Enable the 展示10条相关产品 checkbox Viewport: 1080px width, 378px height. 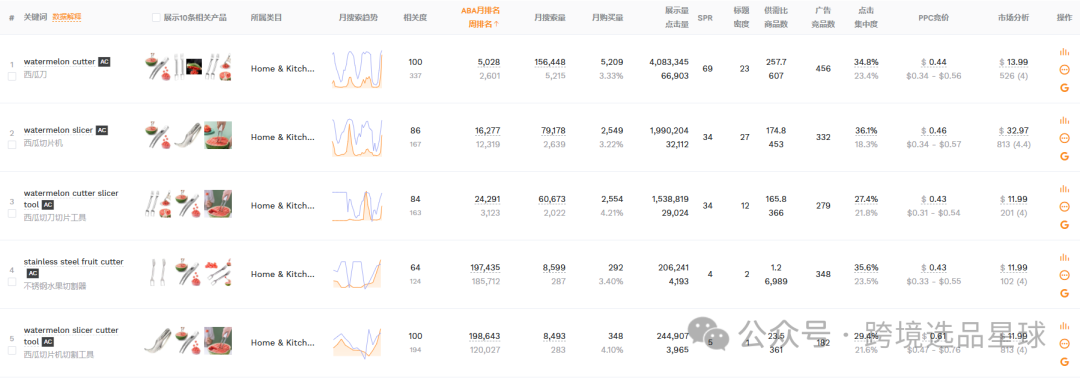156,17
